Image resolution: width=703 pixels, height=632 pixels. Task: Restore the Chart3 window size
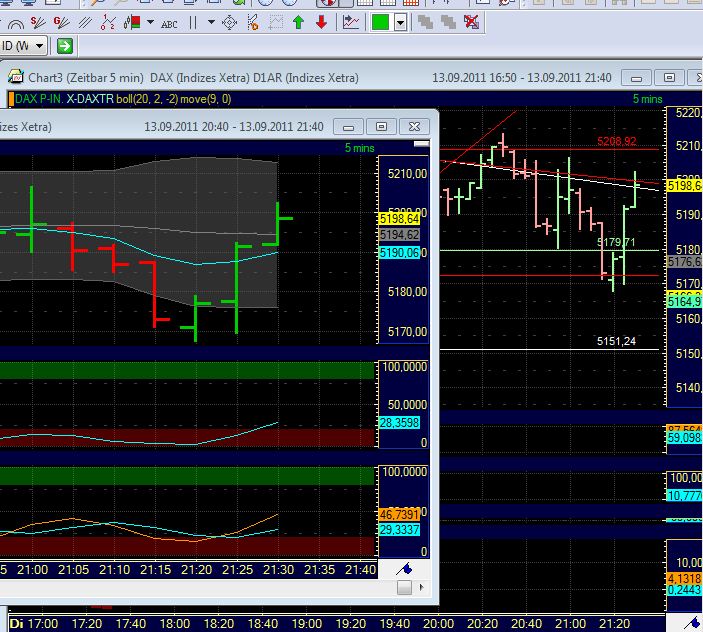coord(669,78)
